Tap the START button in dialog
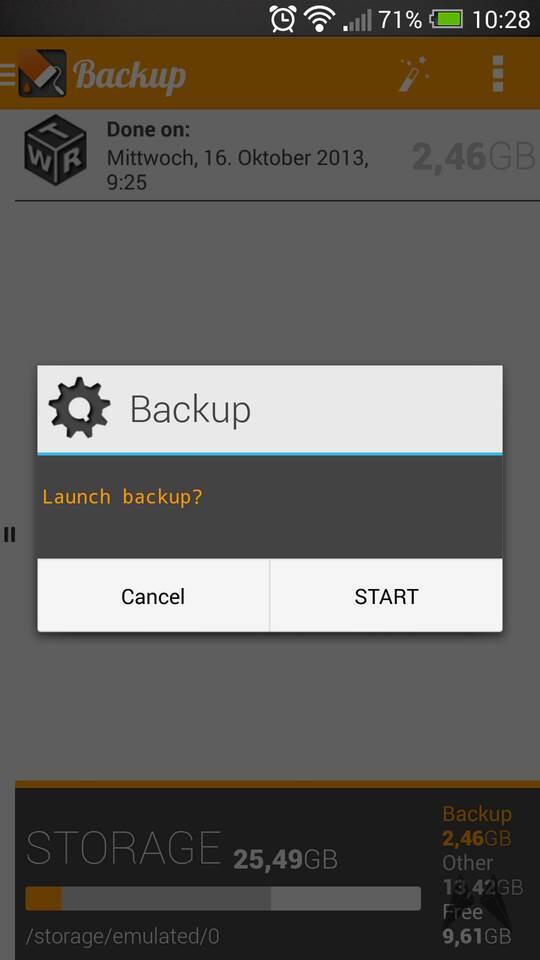 click(386, 596)
